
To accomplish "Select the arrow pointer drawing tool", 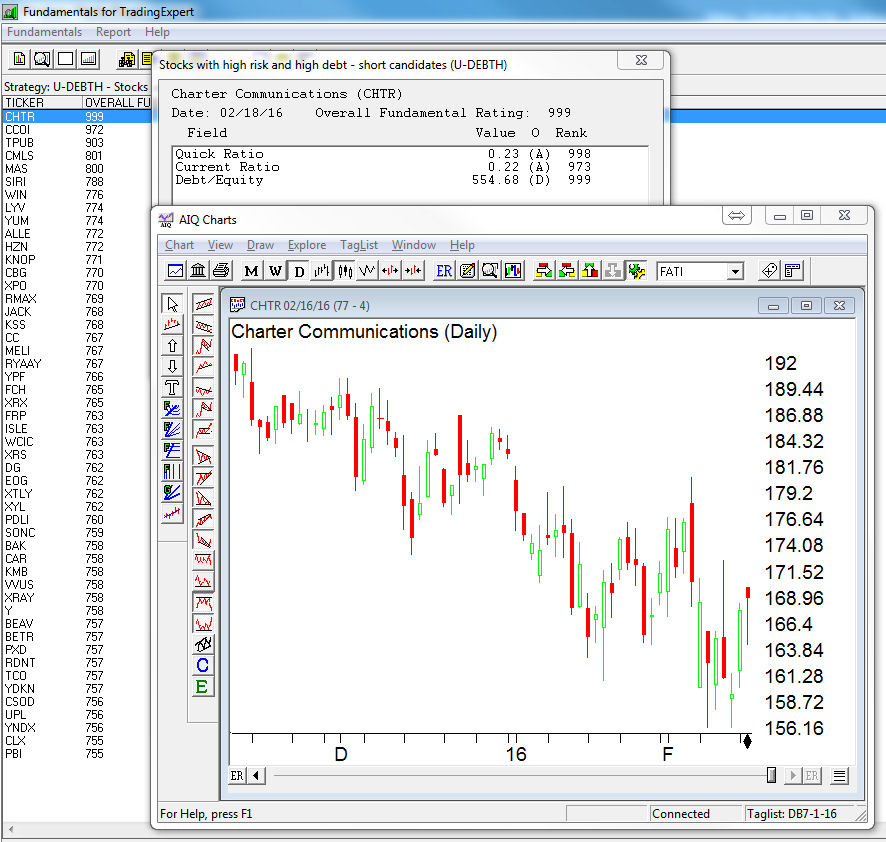I will [172, 304].
